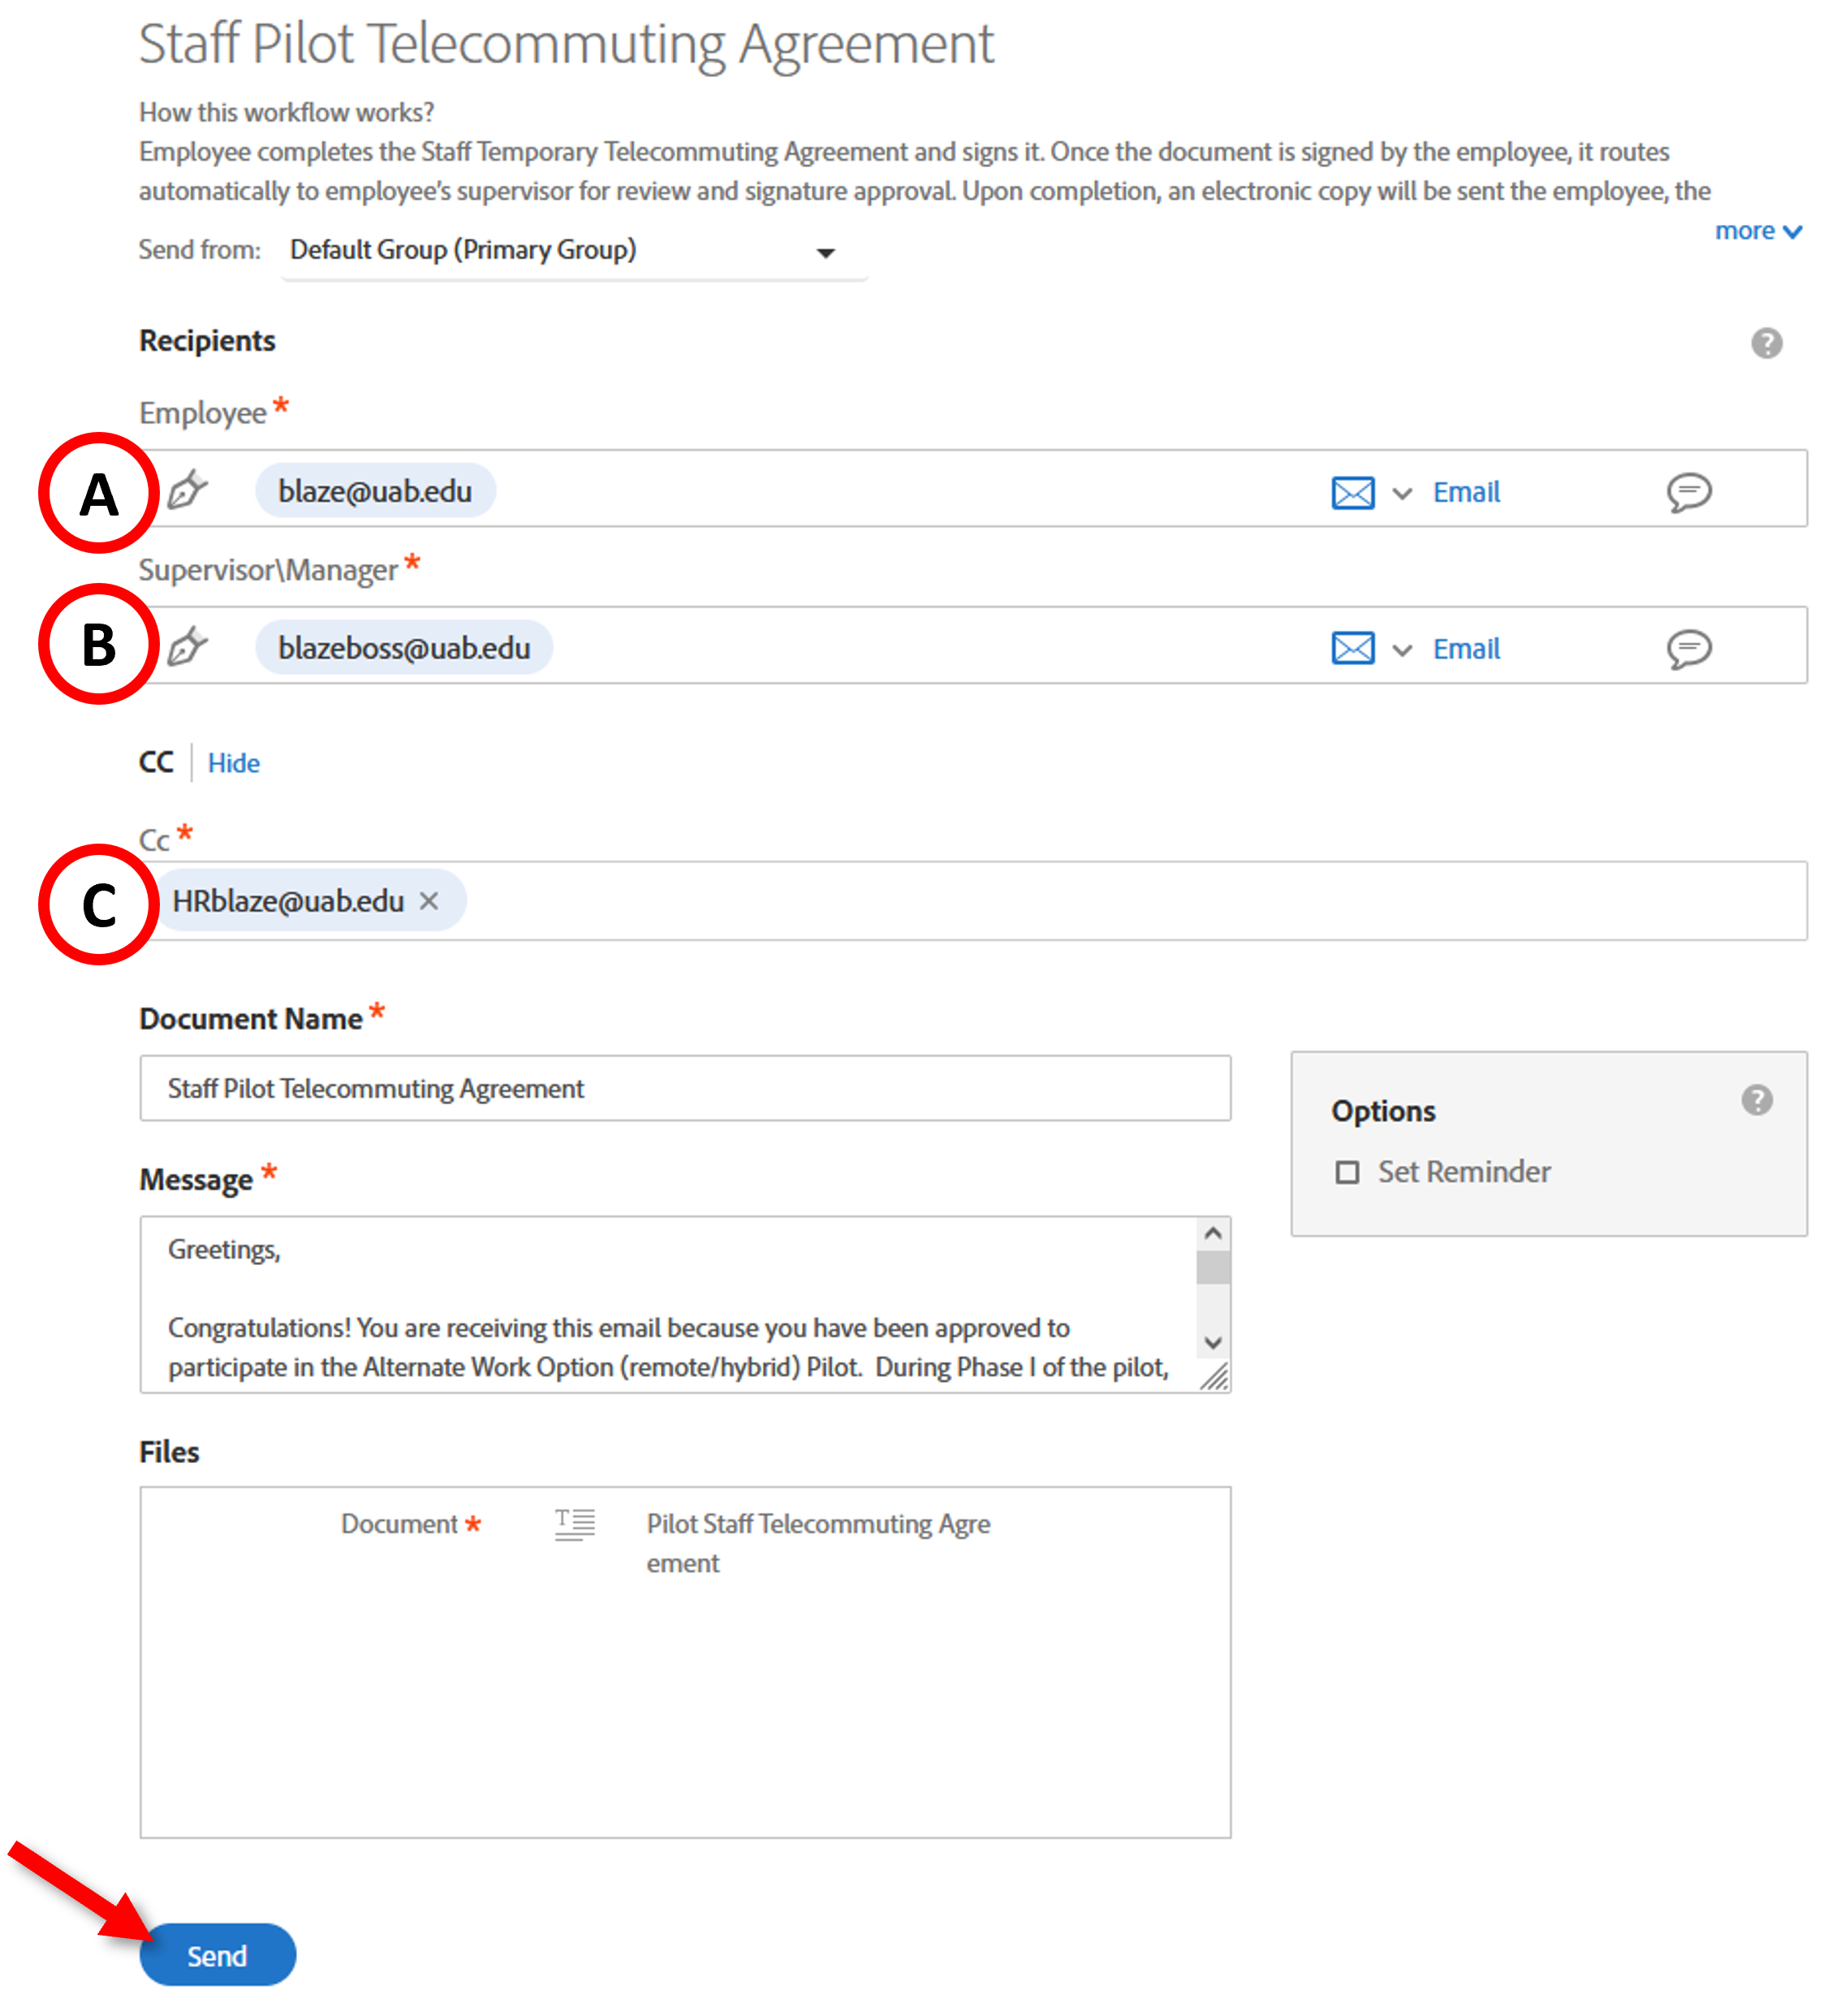Add private message for Employee recipient
This screenshot has height=2016, width=1828.
coord(1688,492)
